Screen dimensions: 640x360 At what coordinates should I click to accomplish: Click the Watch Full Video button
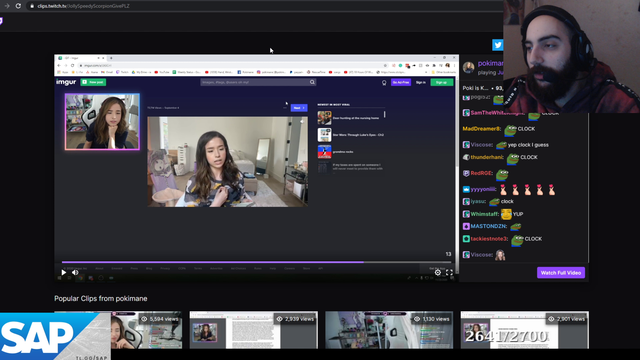point(560,273)
